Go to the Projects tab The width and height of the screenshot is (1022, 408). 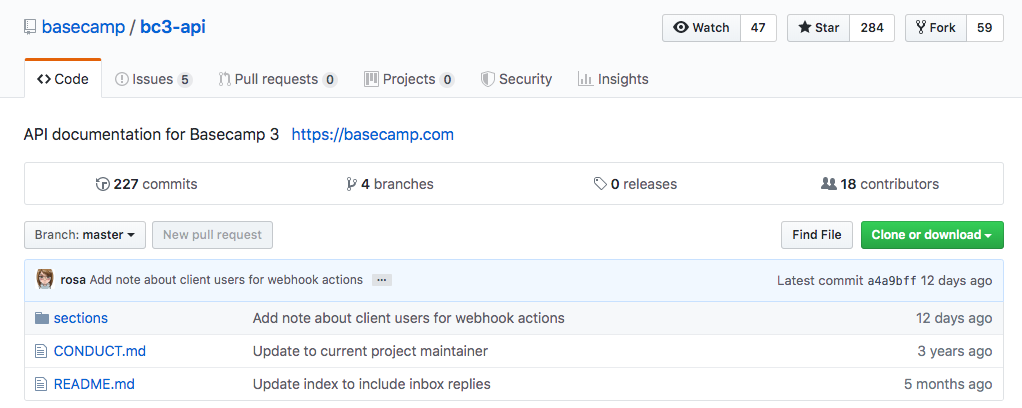point(409,80)
